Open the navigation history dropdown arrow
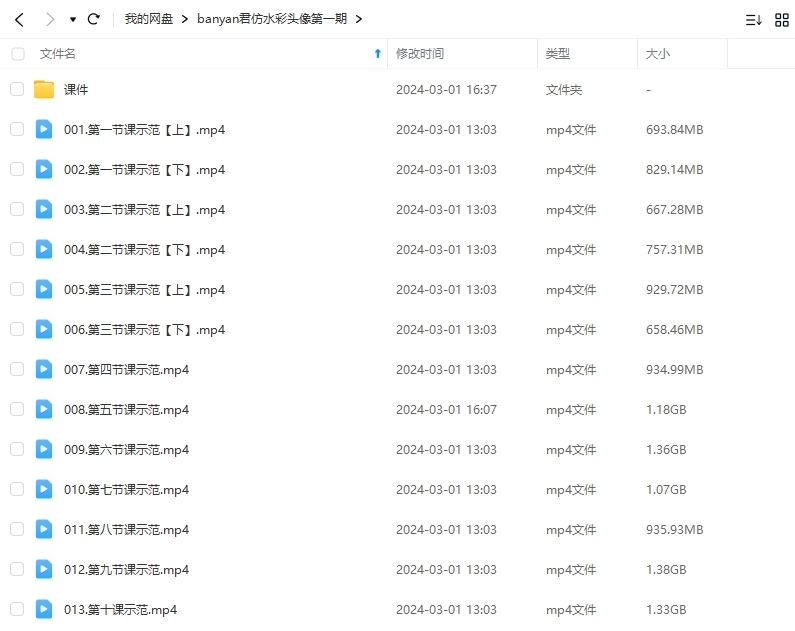This screenshot has width=795, height=631. click(73, 20)
